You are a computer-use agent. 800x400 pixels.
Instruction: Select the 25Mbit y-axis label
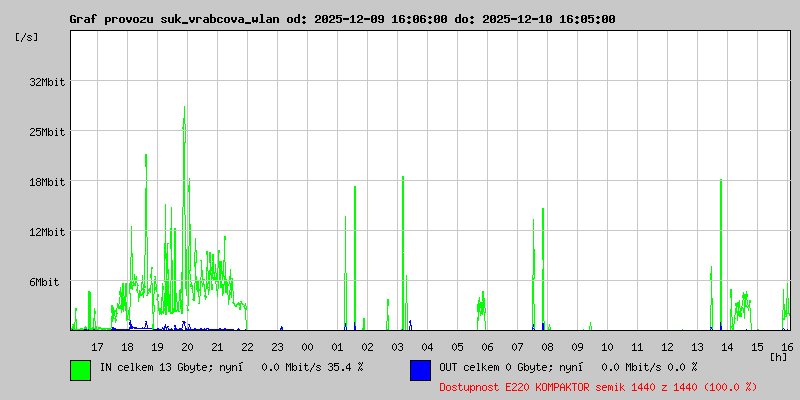[x=47, y=132]
